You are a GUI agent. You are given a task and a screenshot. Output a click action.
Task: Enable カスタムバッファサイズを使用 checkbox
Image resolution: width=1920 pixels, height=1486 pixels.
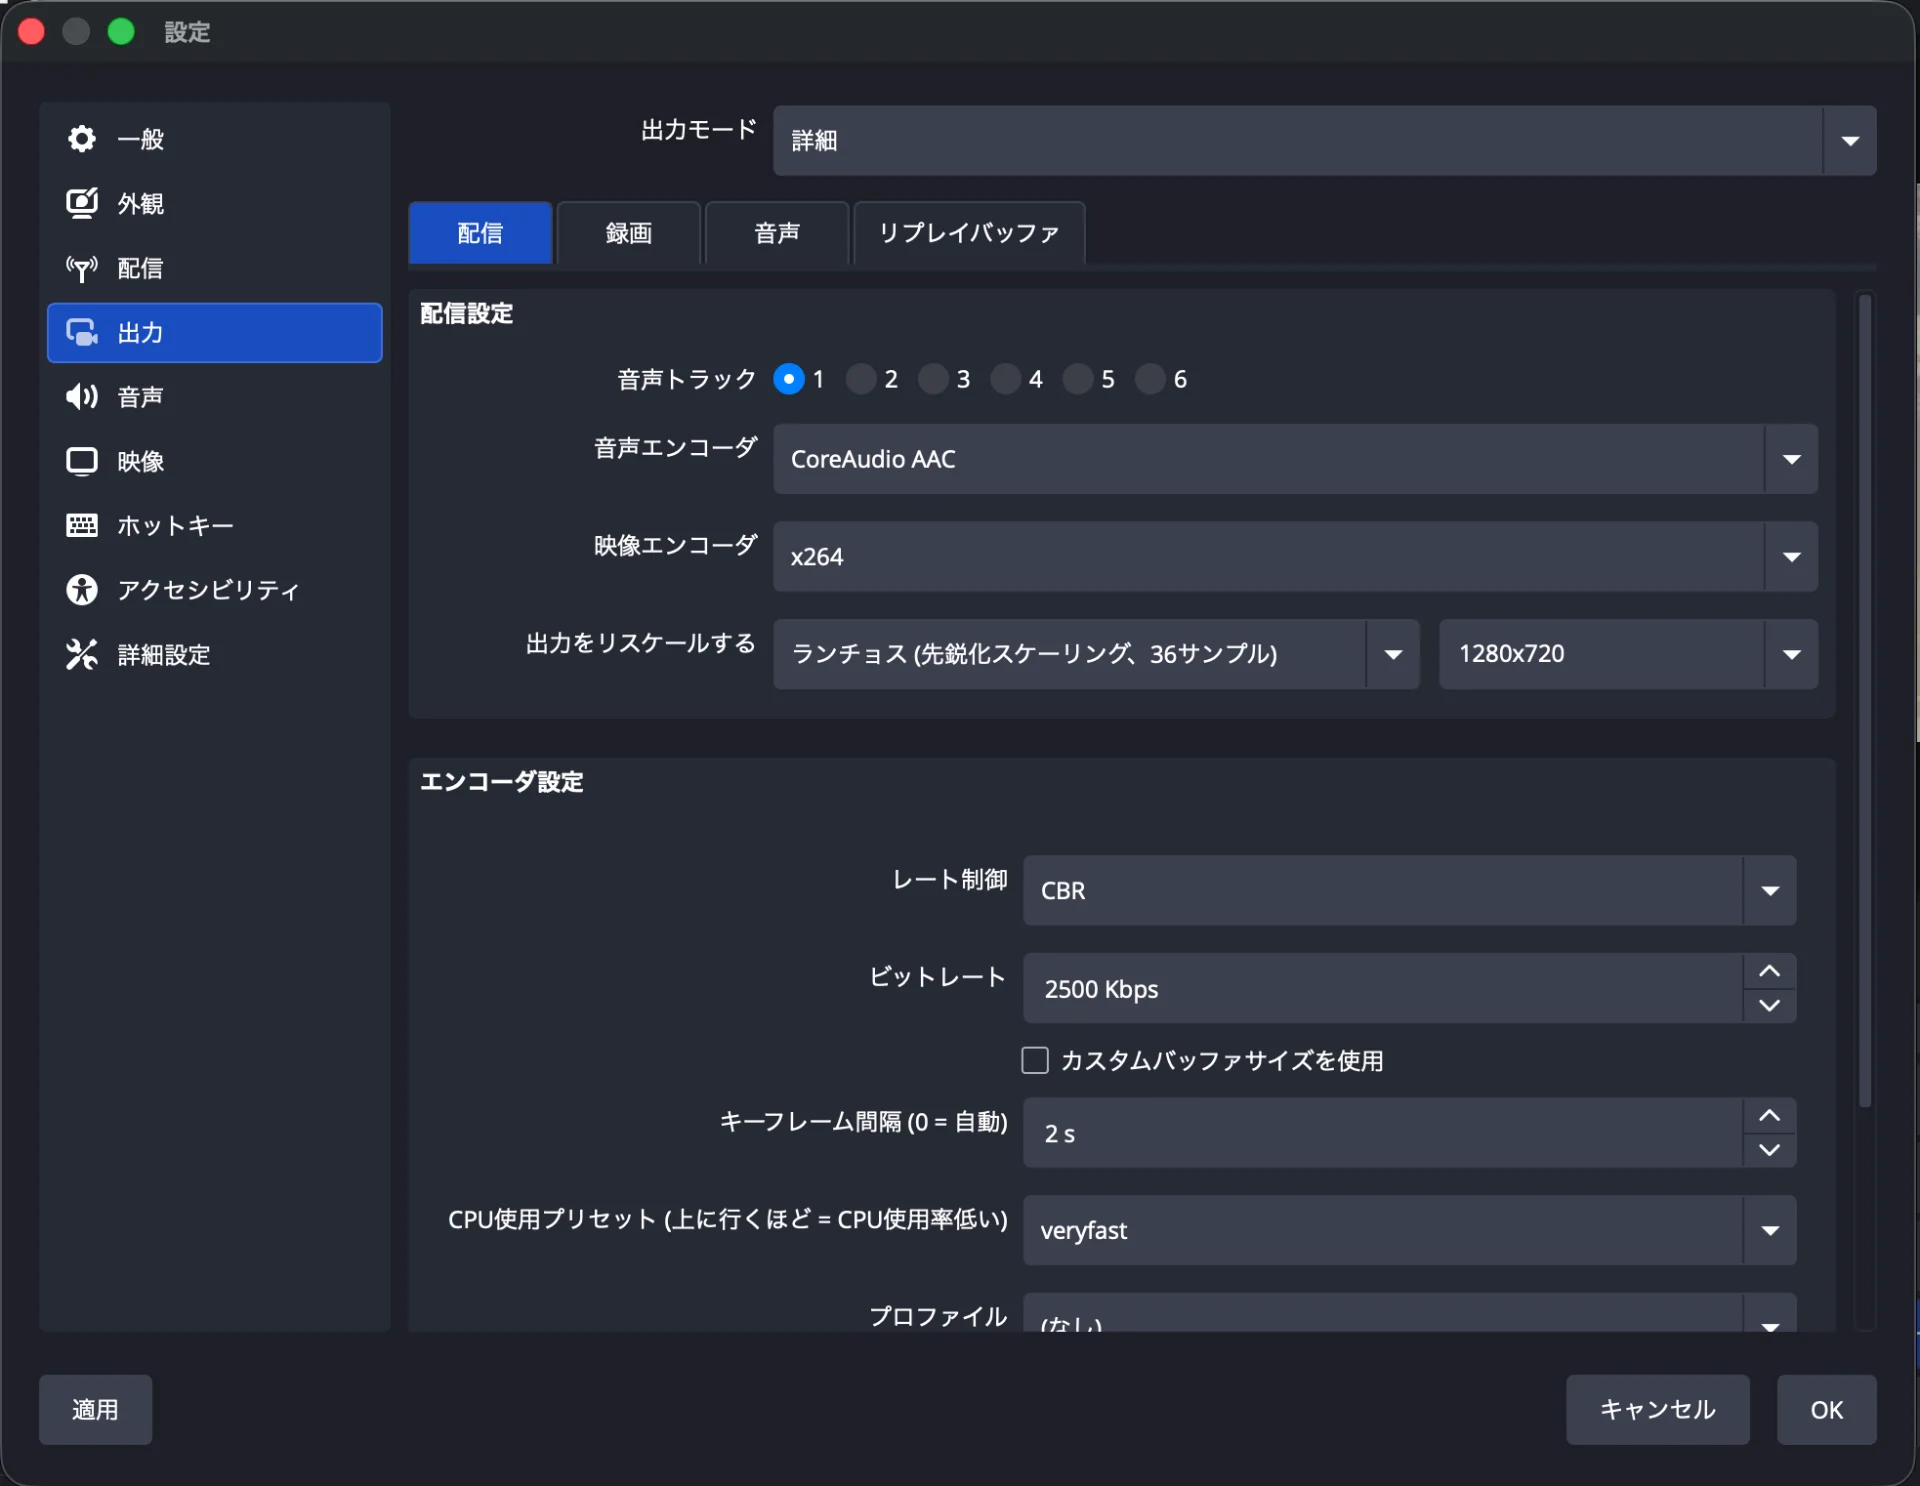(x=1035, y=1060)
